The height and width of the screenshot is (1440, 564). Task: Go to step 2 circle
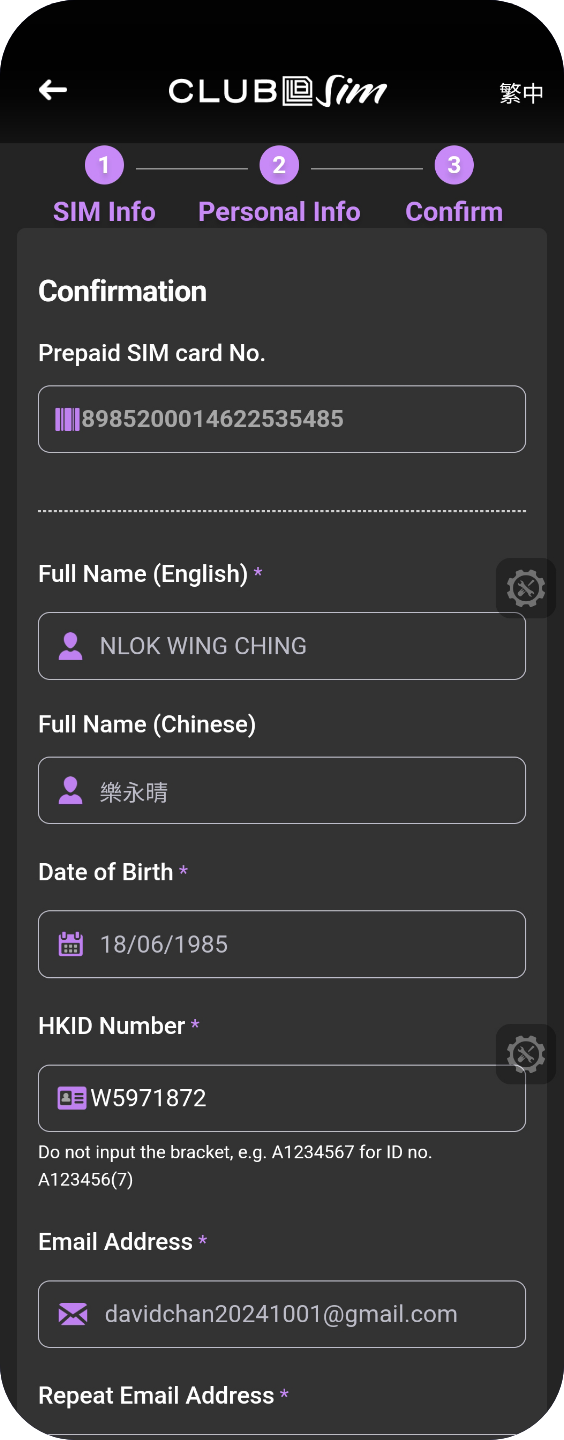point(279,165)
